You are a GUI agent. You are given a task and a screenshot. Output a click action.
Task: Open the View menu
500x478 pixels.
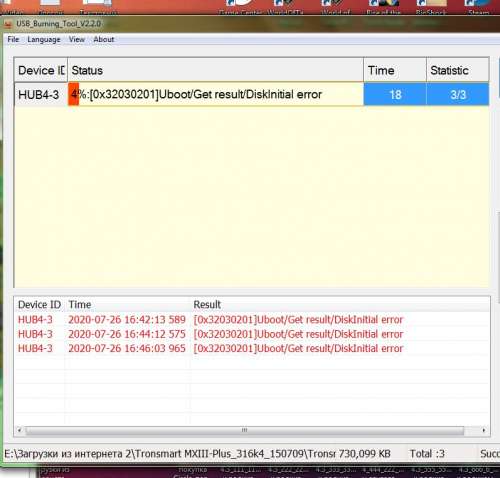click(x=77, y=39)
